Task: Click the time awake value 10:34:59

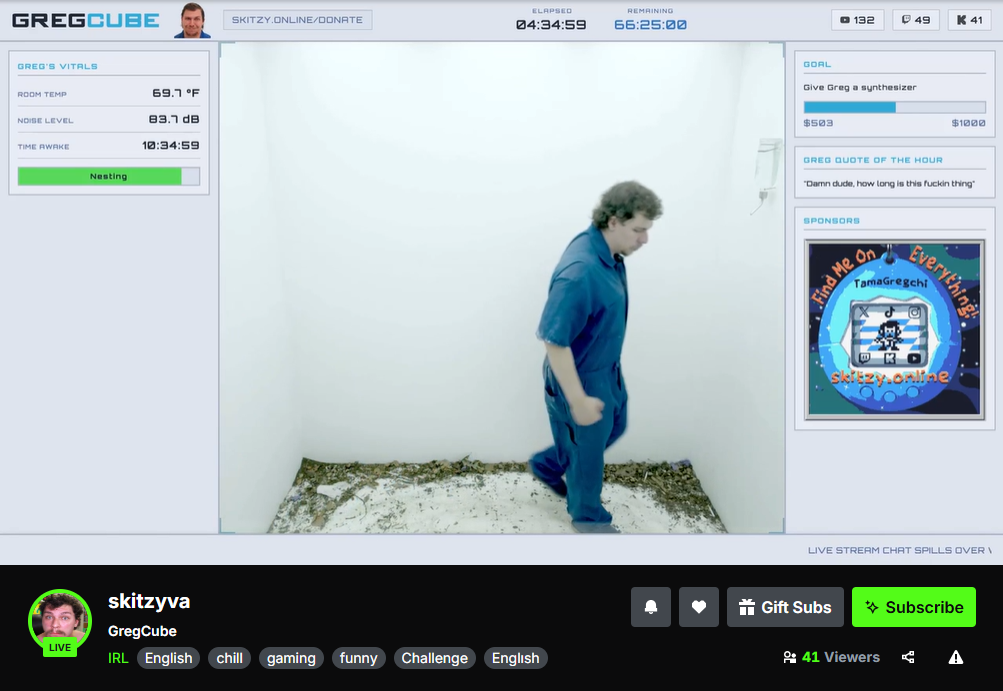Action: coord(171,145)
